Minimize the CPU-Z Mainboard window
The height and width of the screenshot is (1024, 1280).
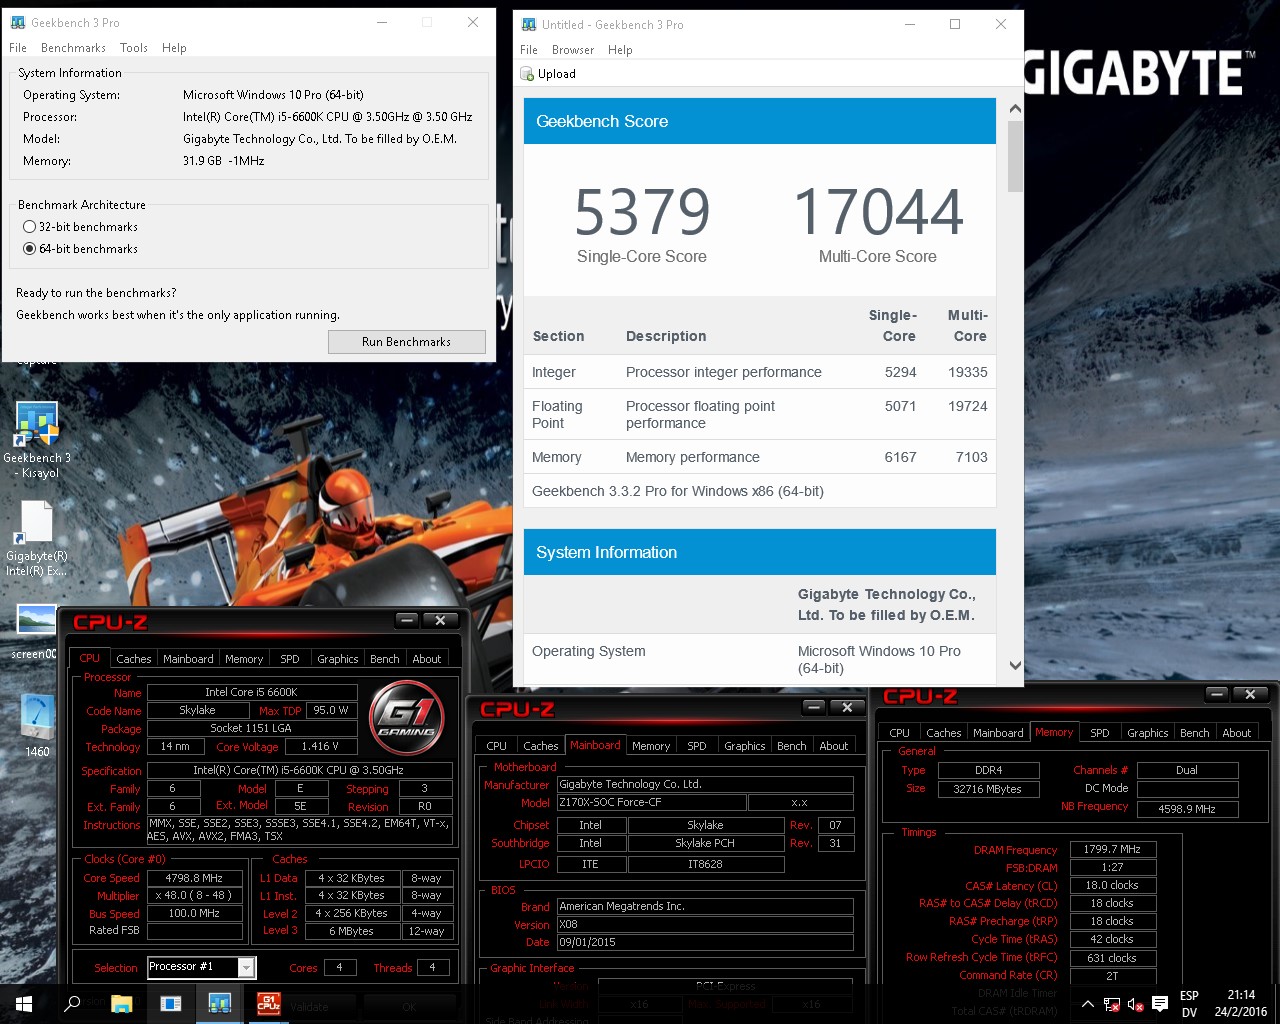(814, 707)
